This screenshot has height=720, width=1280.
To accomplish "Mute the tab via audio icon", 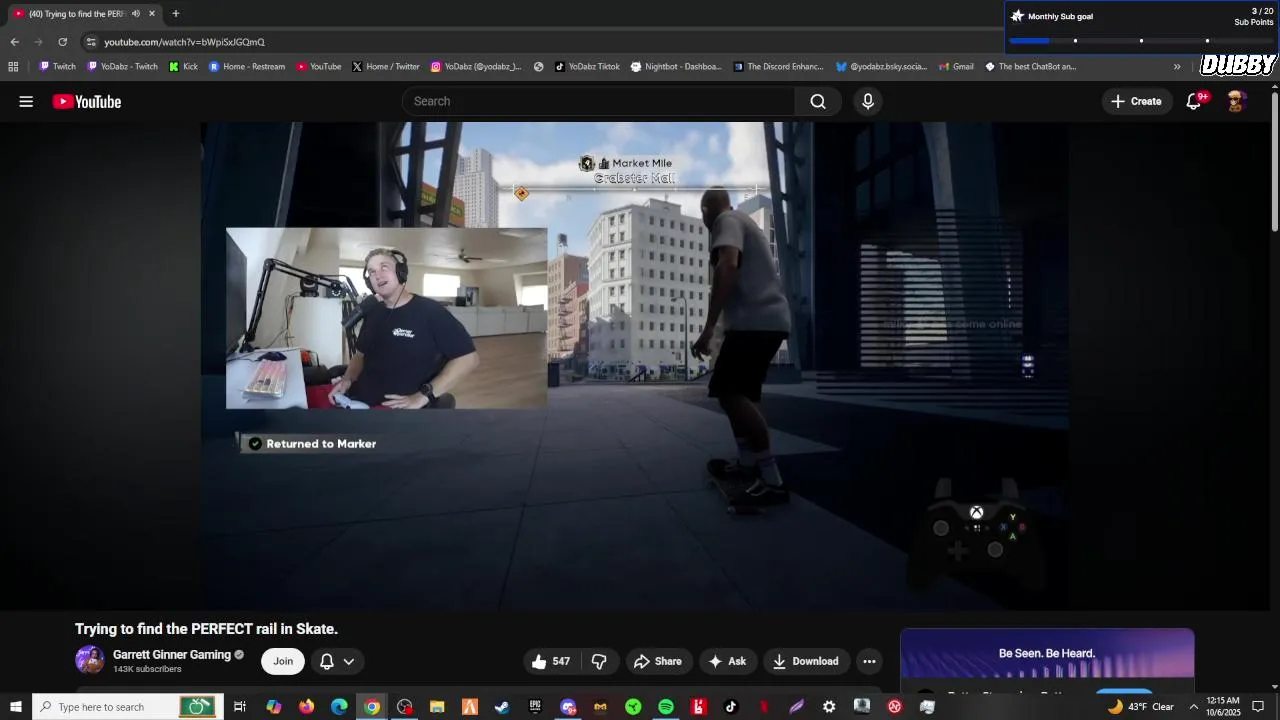I will [136, 14].
